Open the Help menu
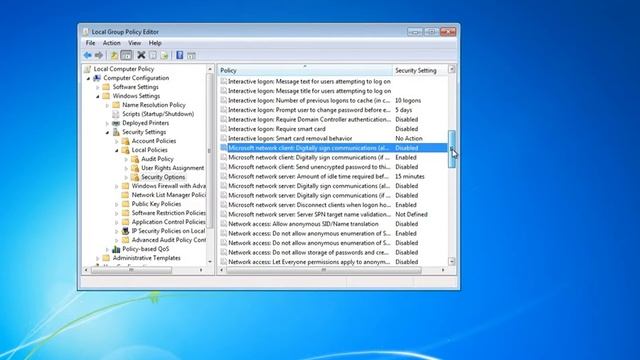 [155, 43]
